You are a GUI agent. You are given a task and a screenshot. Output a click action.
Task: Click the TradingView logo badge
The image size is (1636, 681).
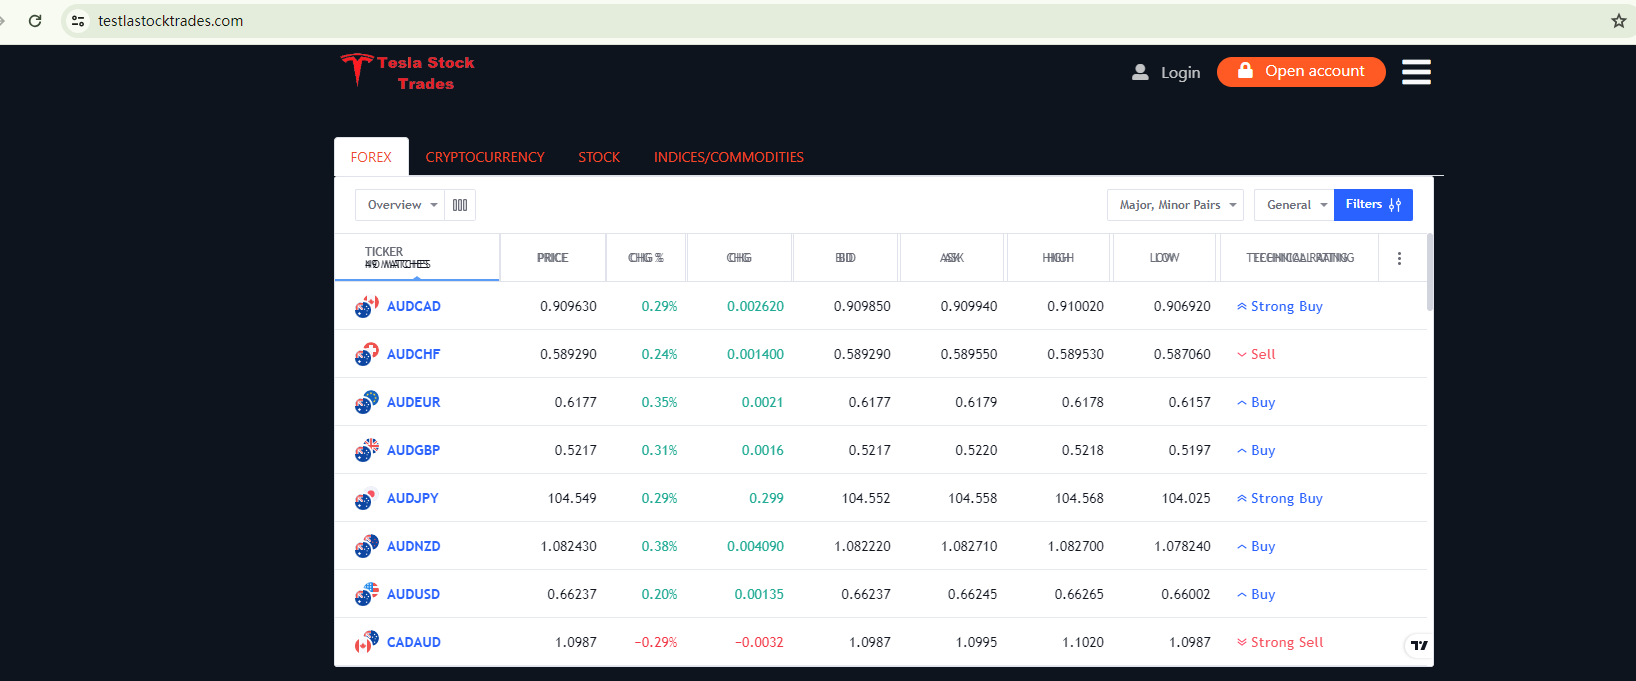tap(1419, 645)
